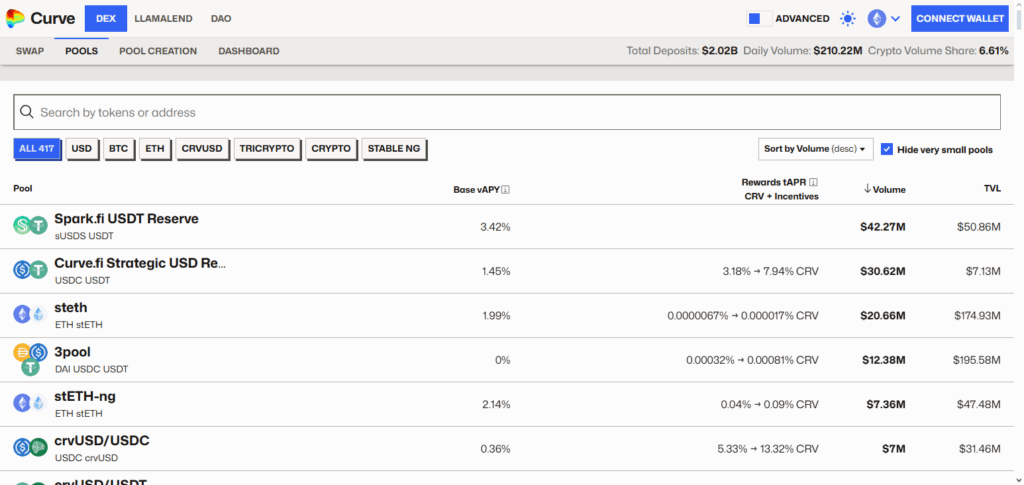Image resolution: width=1024 pixels, height=485 pixels.
Task: Open the DASHBOARD page
Action: [249, 51]
